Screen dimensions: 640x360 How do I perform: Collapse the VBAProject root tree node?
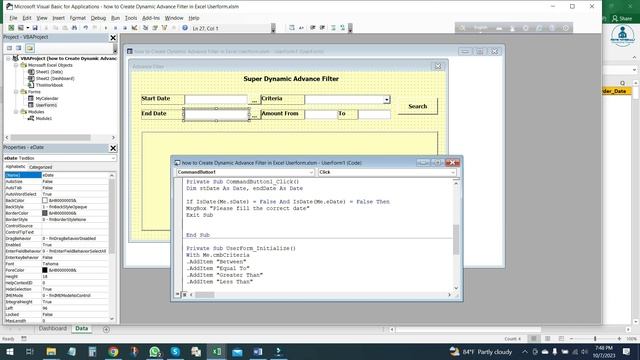point(8,58)
